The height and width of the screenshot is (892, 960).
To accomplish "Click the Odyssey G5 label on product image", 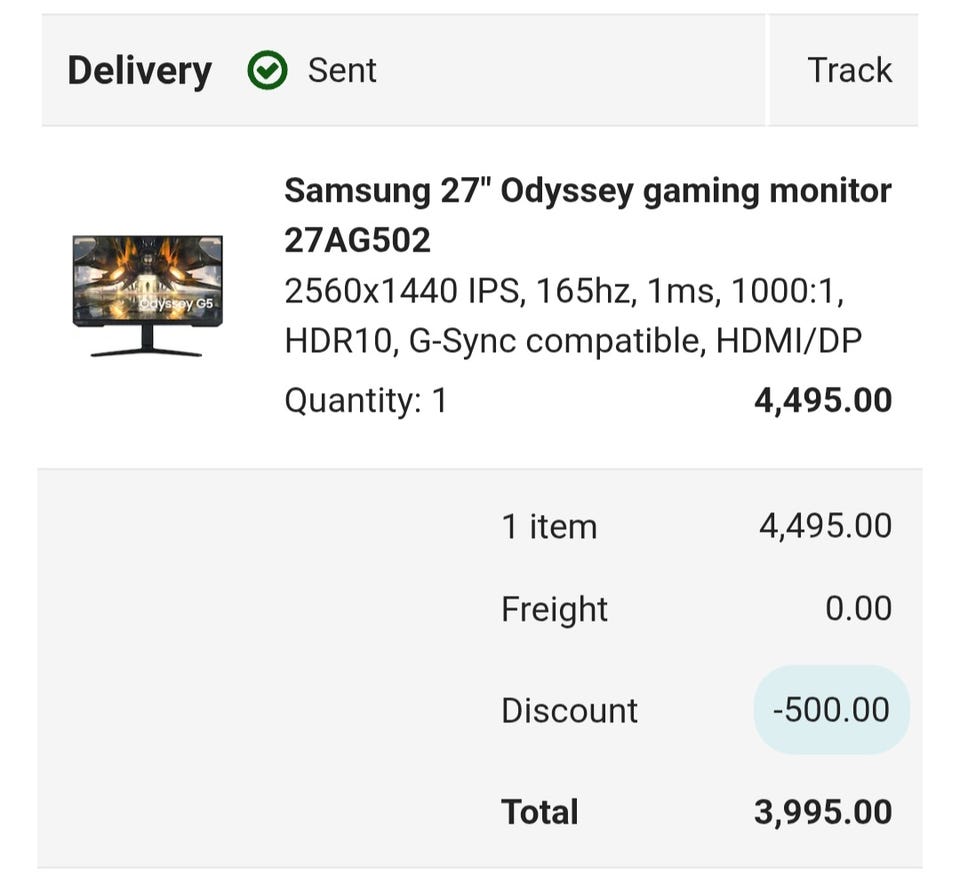I will point(176,304).
